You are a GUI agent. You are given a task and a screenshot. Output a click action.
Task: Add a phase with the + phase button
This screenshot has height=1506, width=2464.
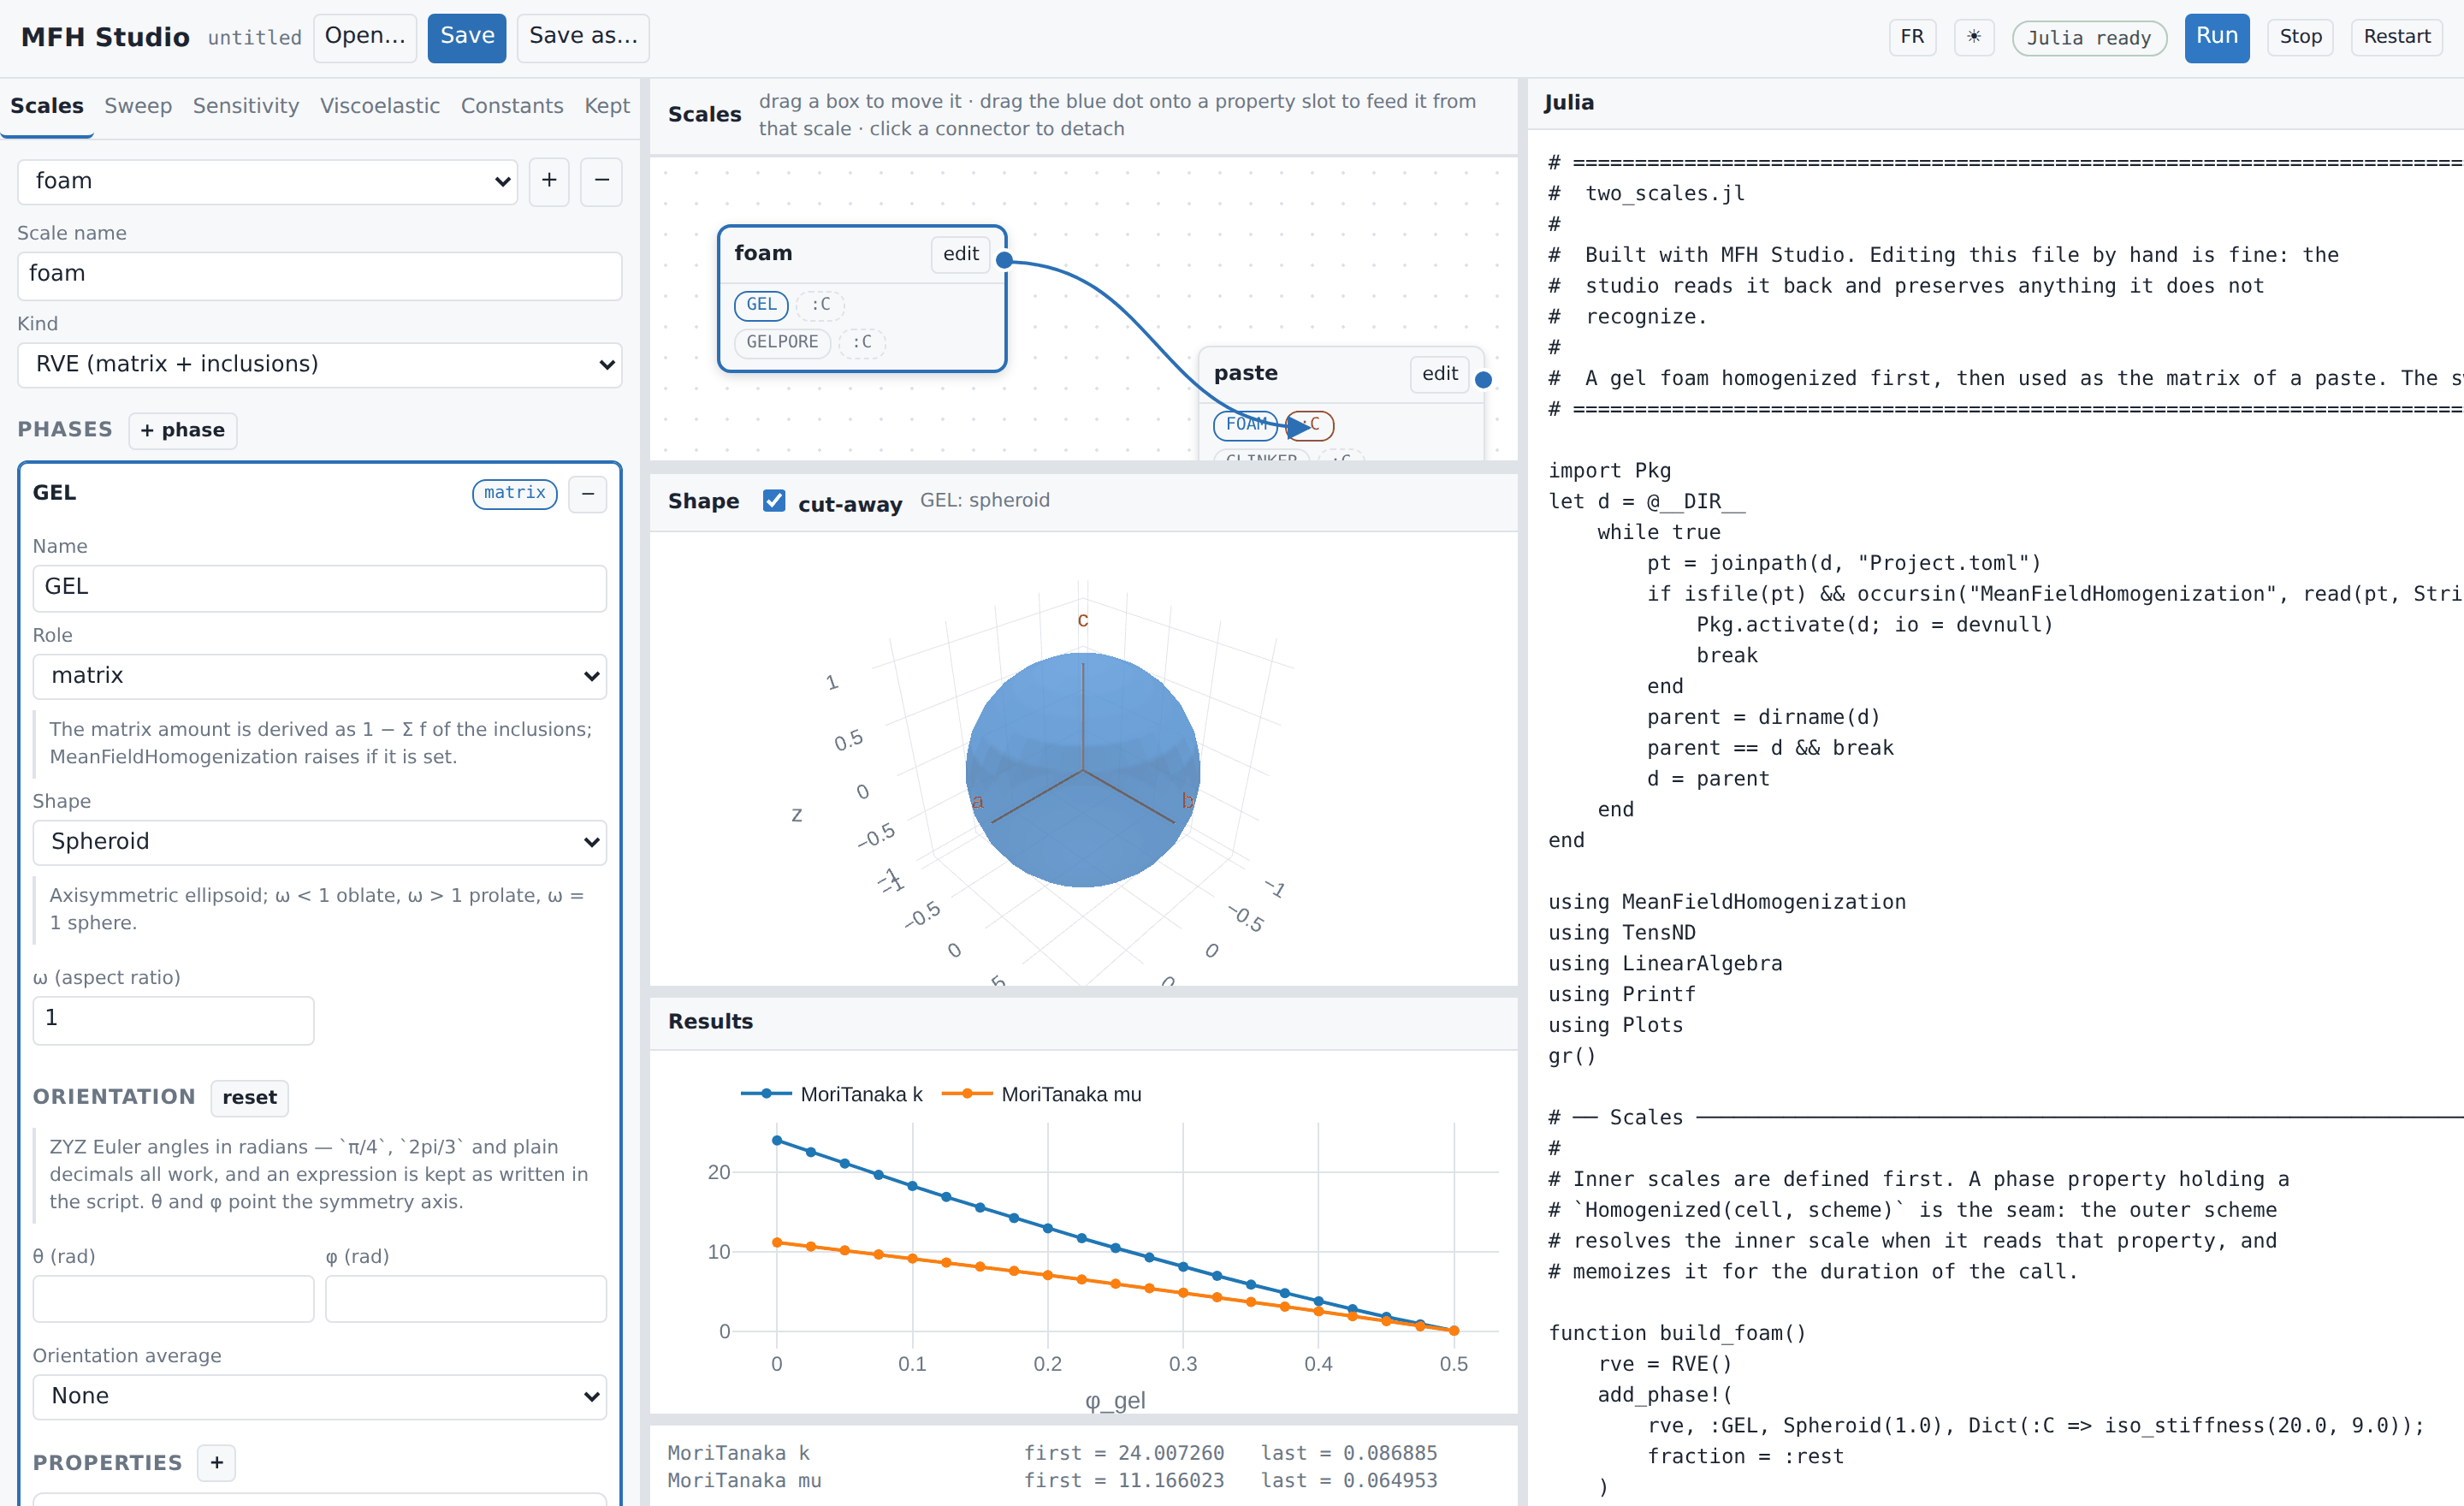point(183,430)
